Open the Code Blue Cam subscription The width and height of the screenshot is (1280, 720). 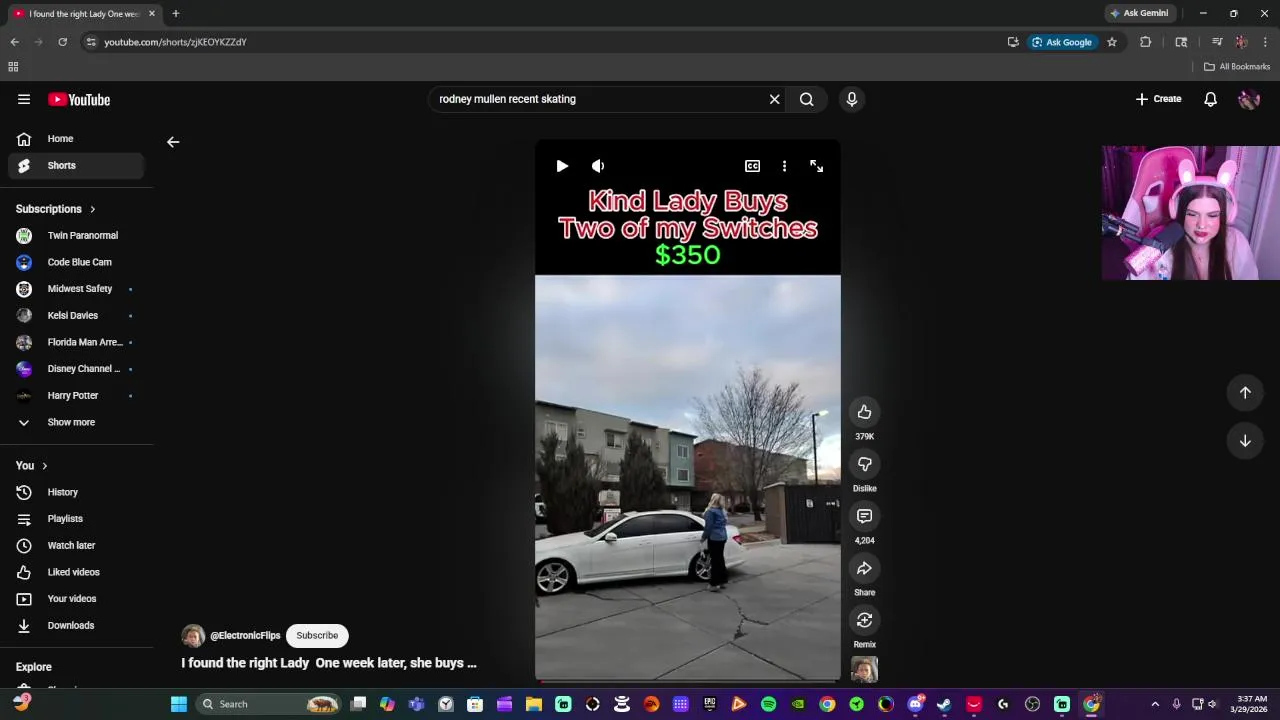coord(76,262)
